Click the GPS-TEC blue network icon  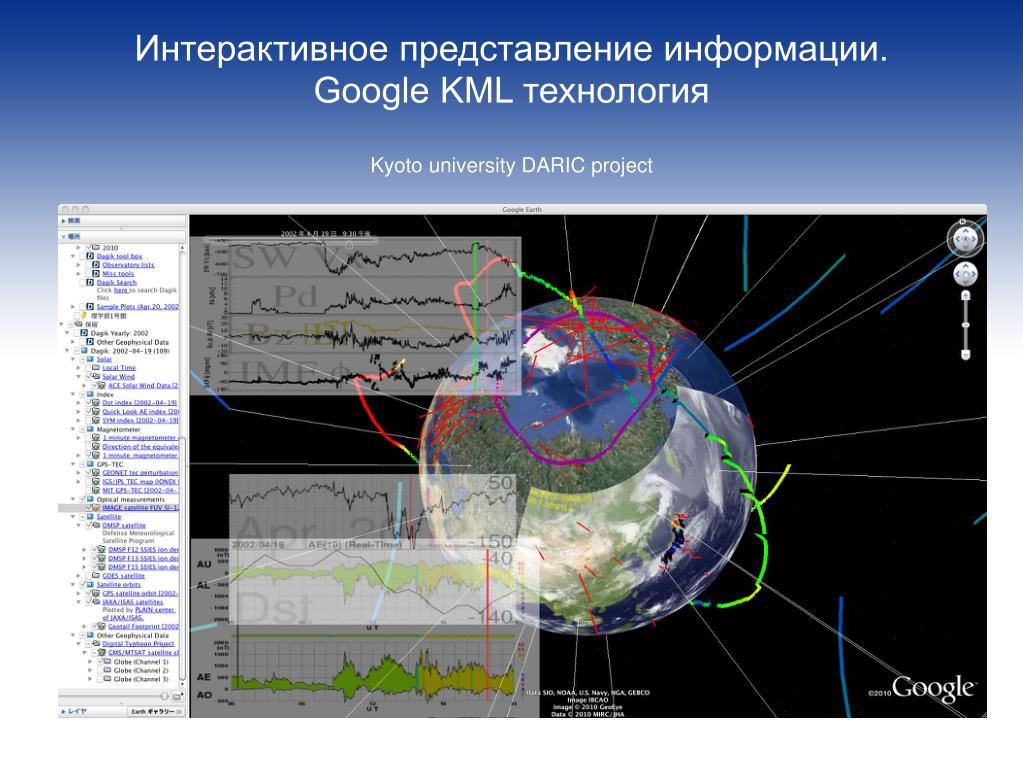(x=90, y=464)
